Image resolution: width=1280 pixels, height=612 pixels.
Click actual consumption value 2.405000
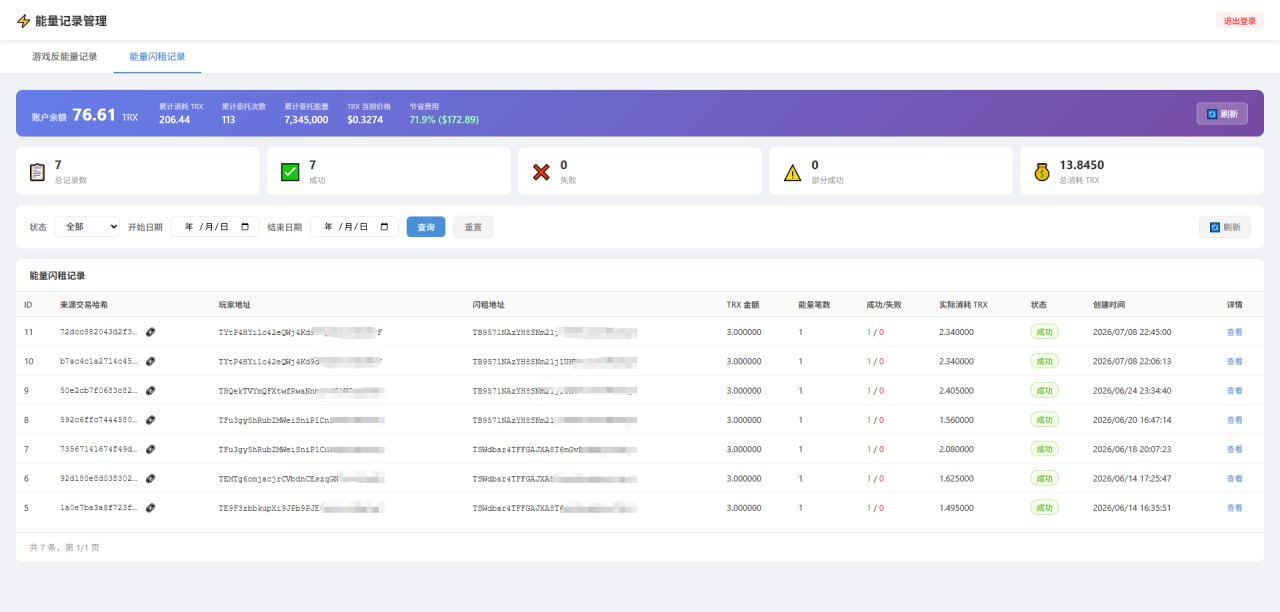point(956,391)
